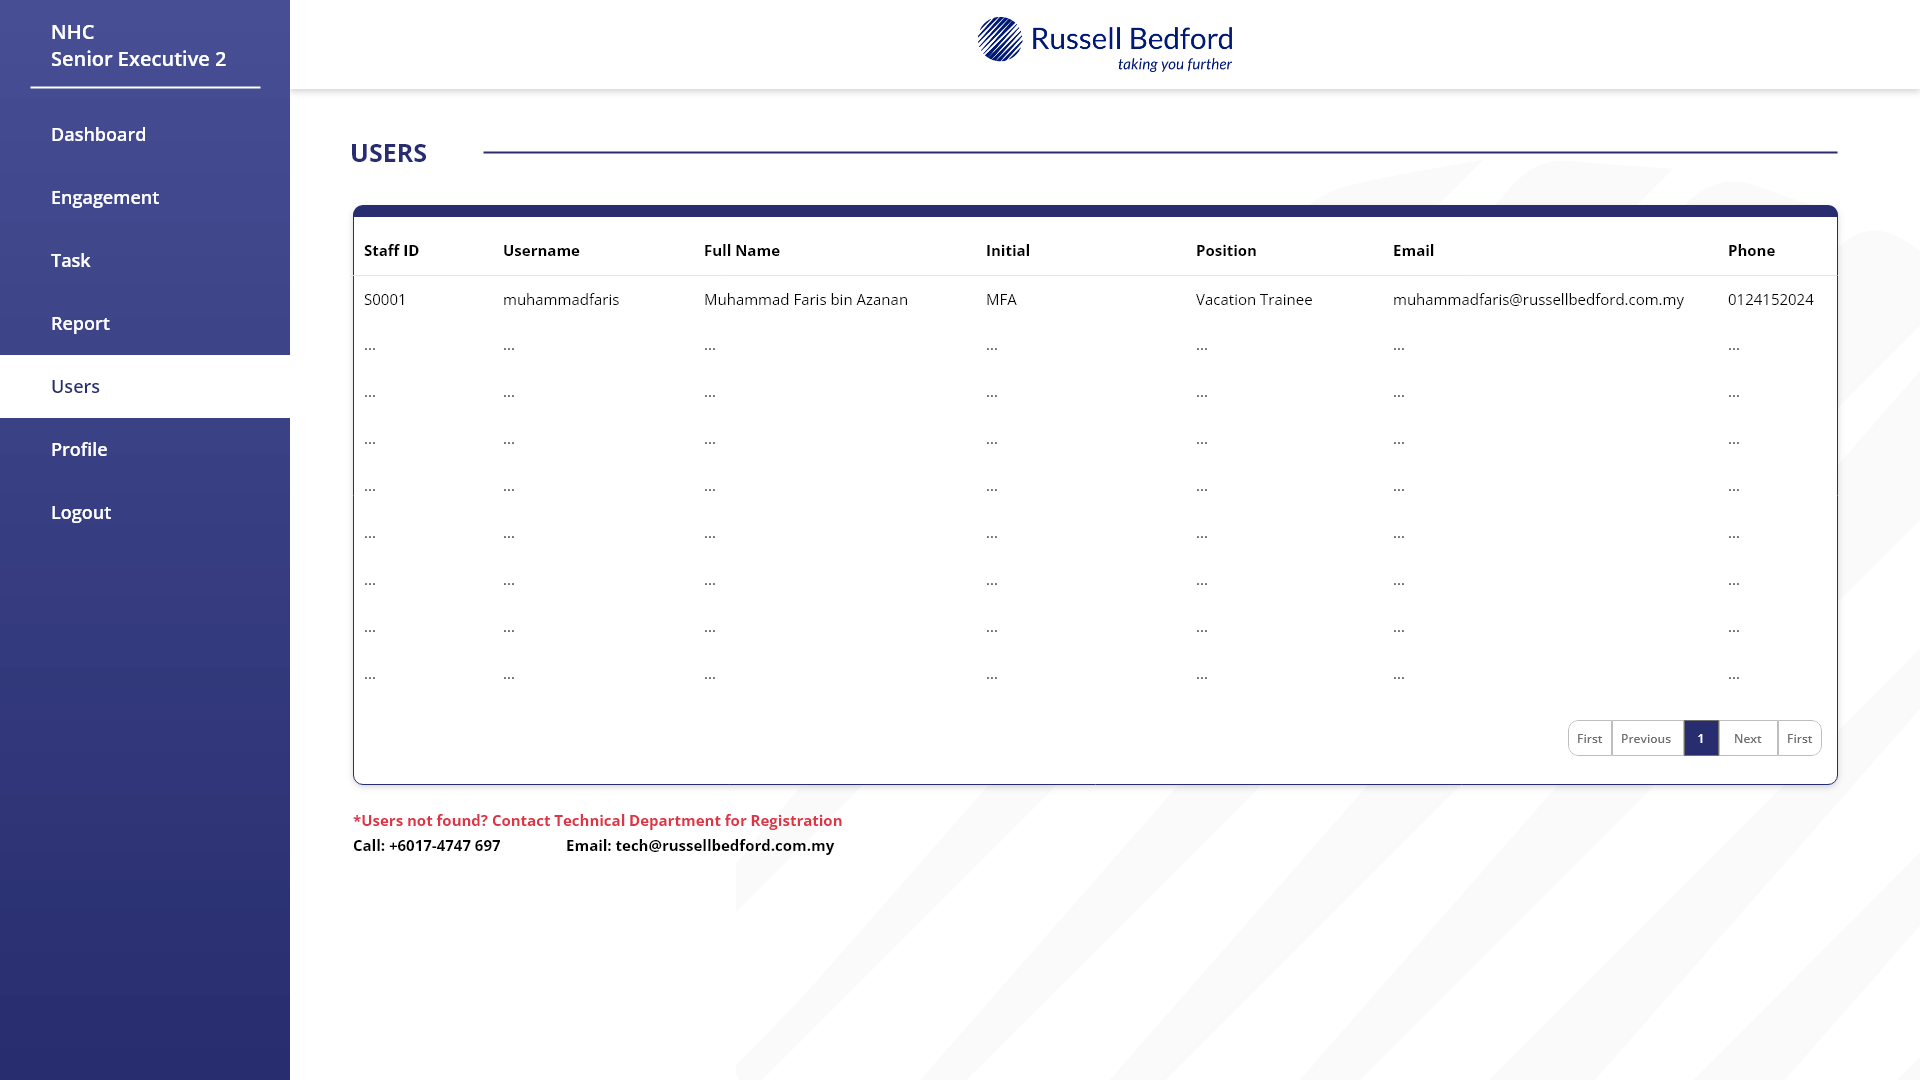1920x1080 pixels.
Task: Click the USERS page heading
Action: point(389,153)
